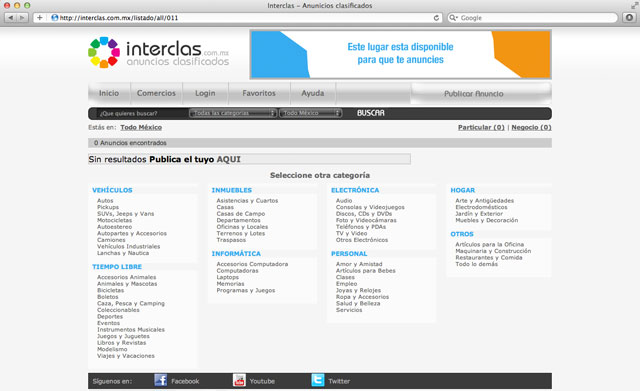The width and height of the screenshot is (640, 391).
Task: Select 'Instrumentos Musicales' subcategory
Action: click(131, 330)
